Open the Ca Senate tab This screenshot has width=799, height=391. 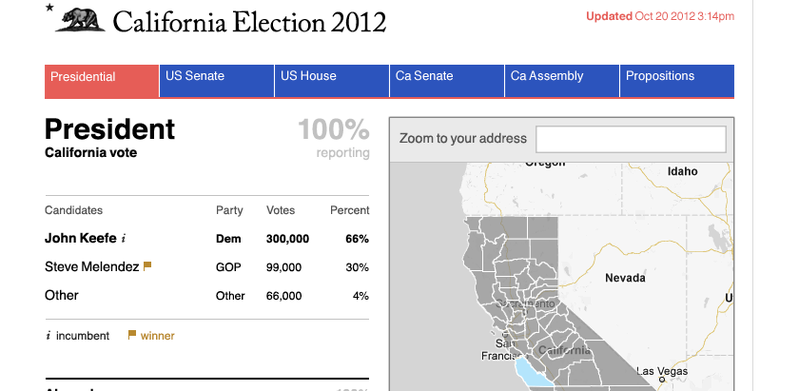coord(447,81)
